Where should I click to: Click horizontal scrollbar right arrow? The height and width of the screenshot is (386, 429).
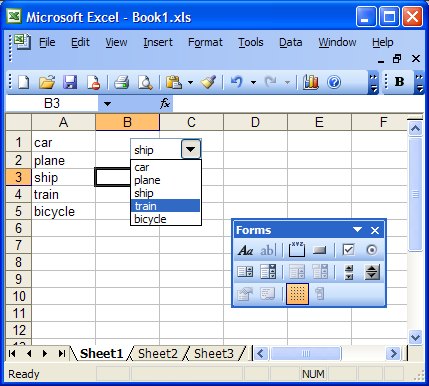pos(393,353)
